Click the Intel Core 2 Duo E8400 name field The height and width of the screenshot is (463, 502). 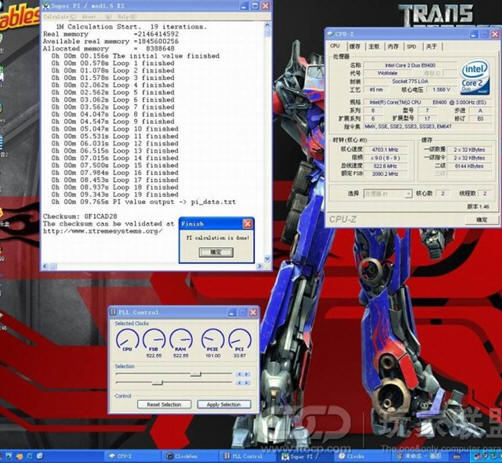[410, 65]
